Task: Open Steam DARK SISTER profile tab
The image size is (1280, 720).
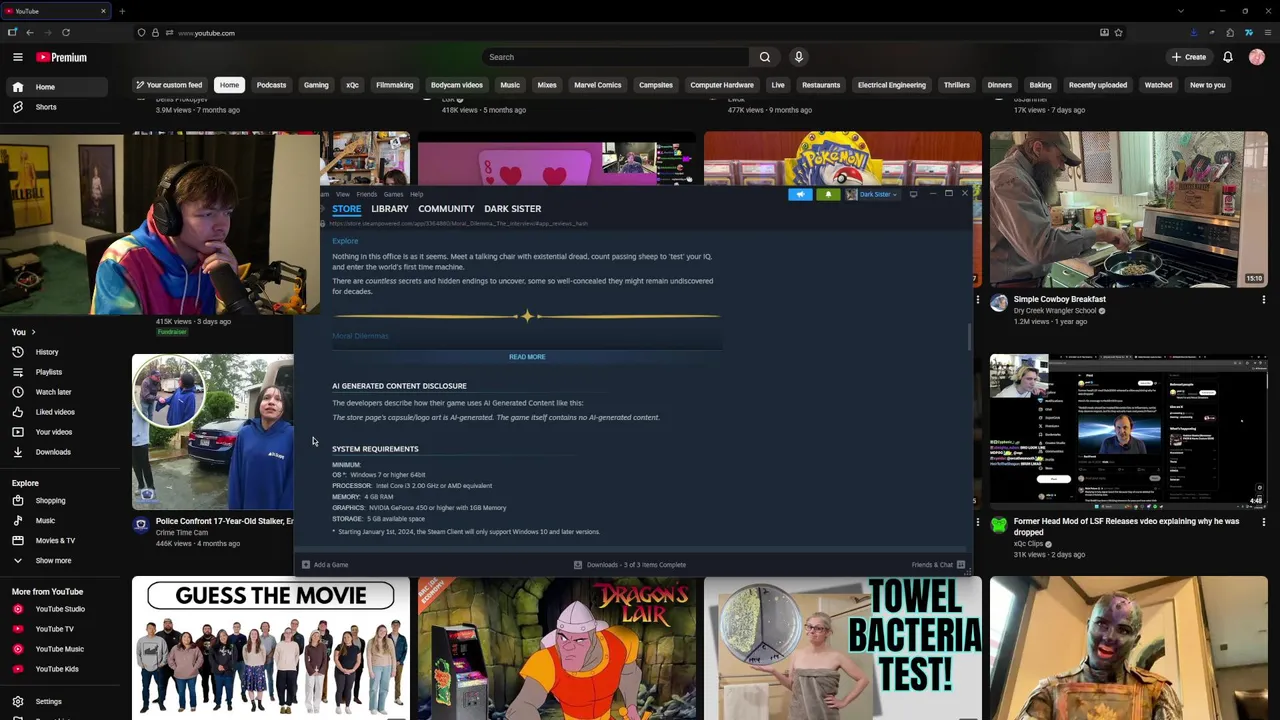Action: (x=512, y=209)
